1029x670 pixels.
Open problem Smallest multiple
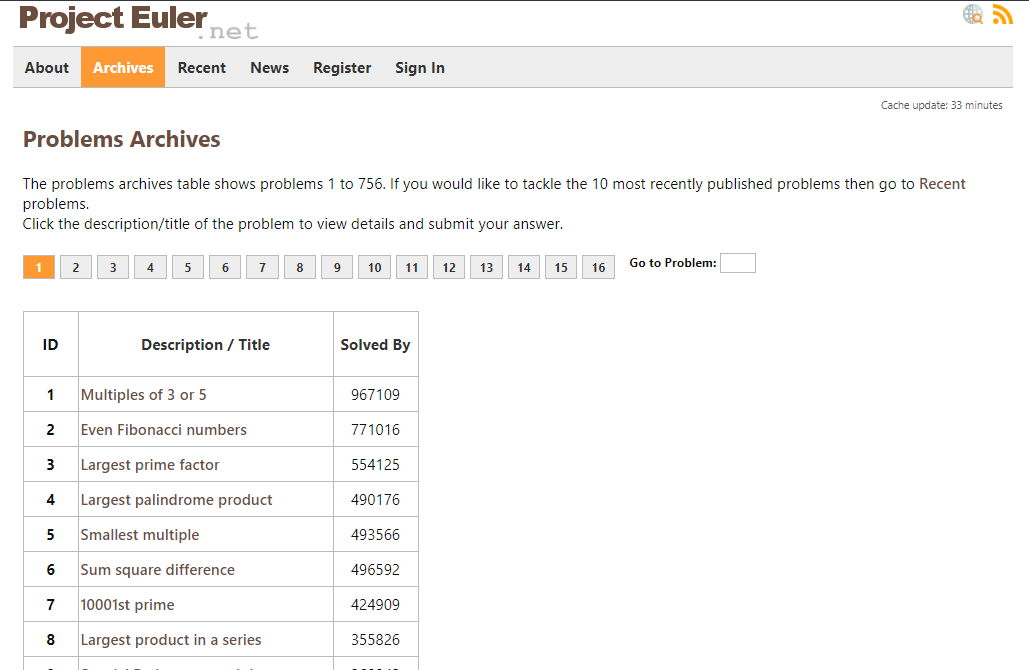[140, 535]
